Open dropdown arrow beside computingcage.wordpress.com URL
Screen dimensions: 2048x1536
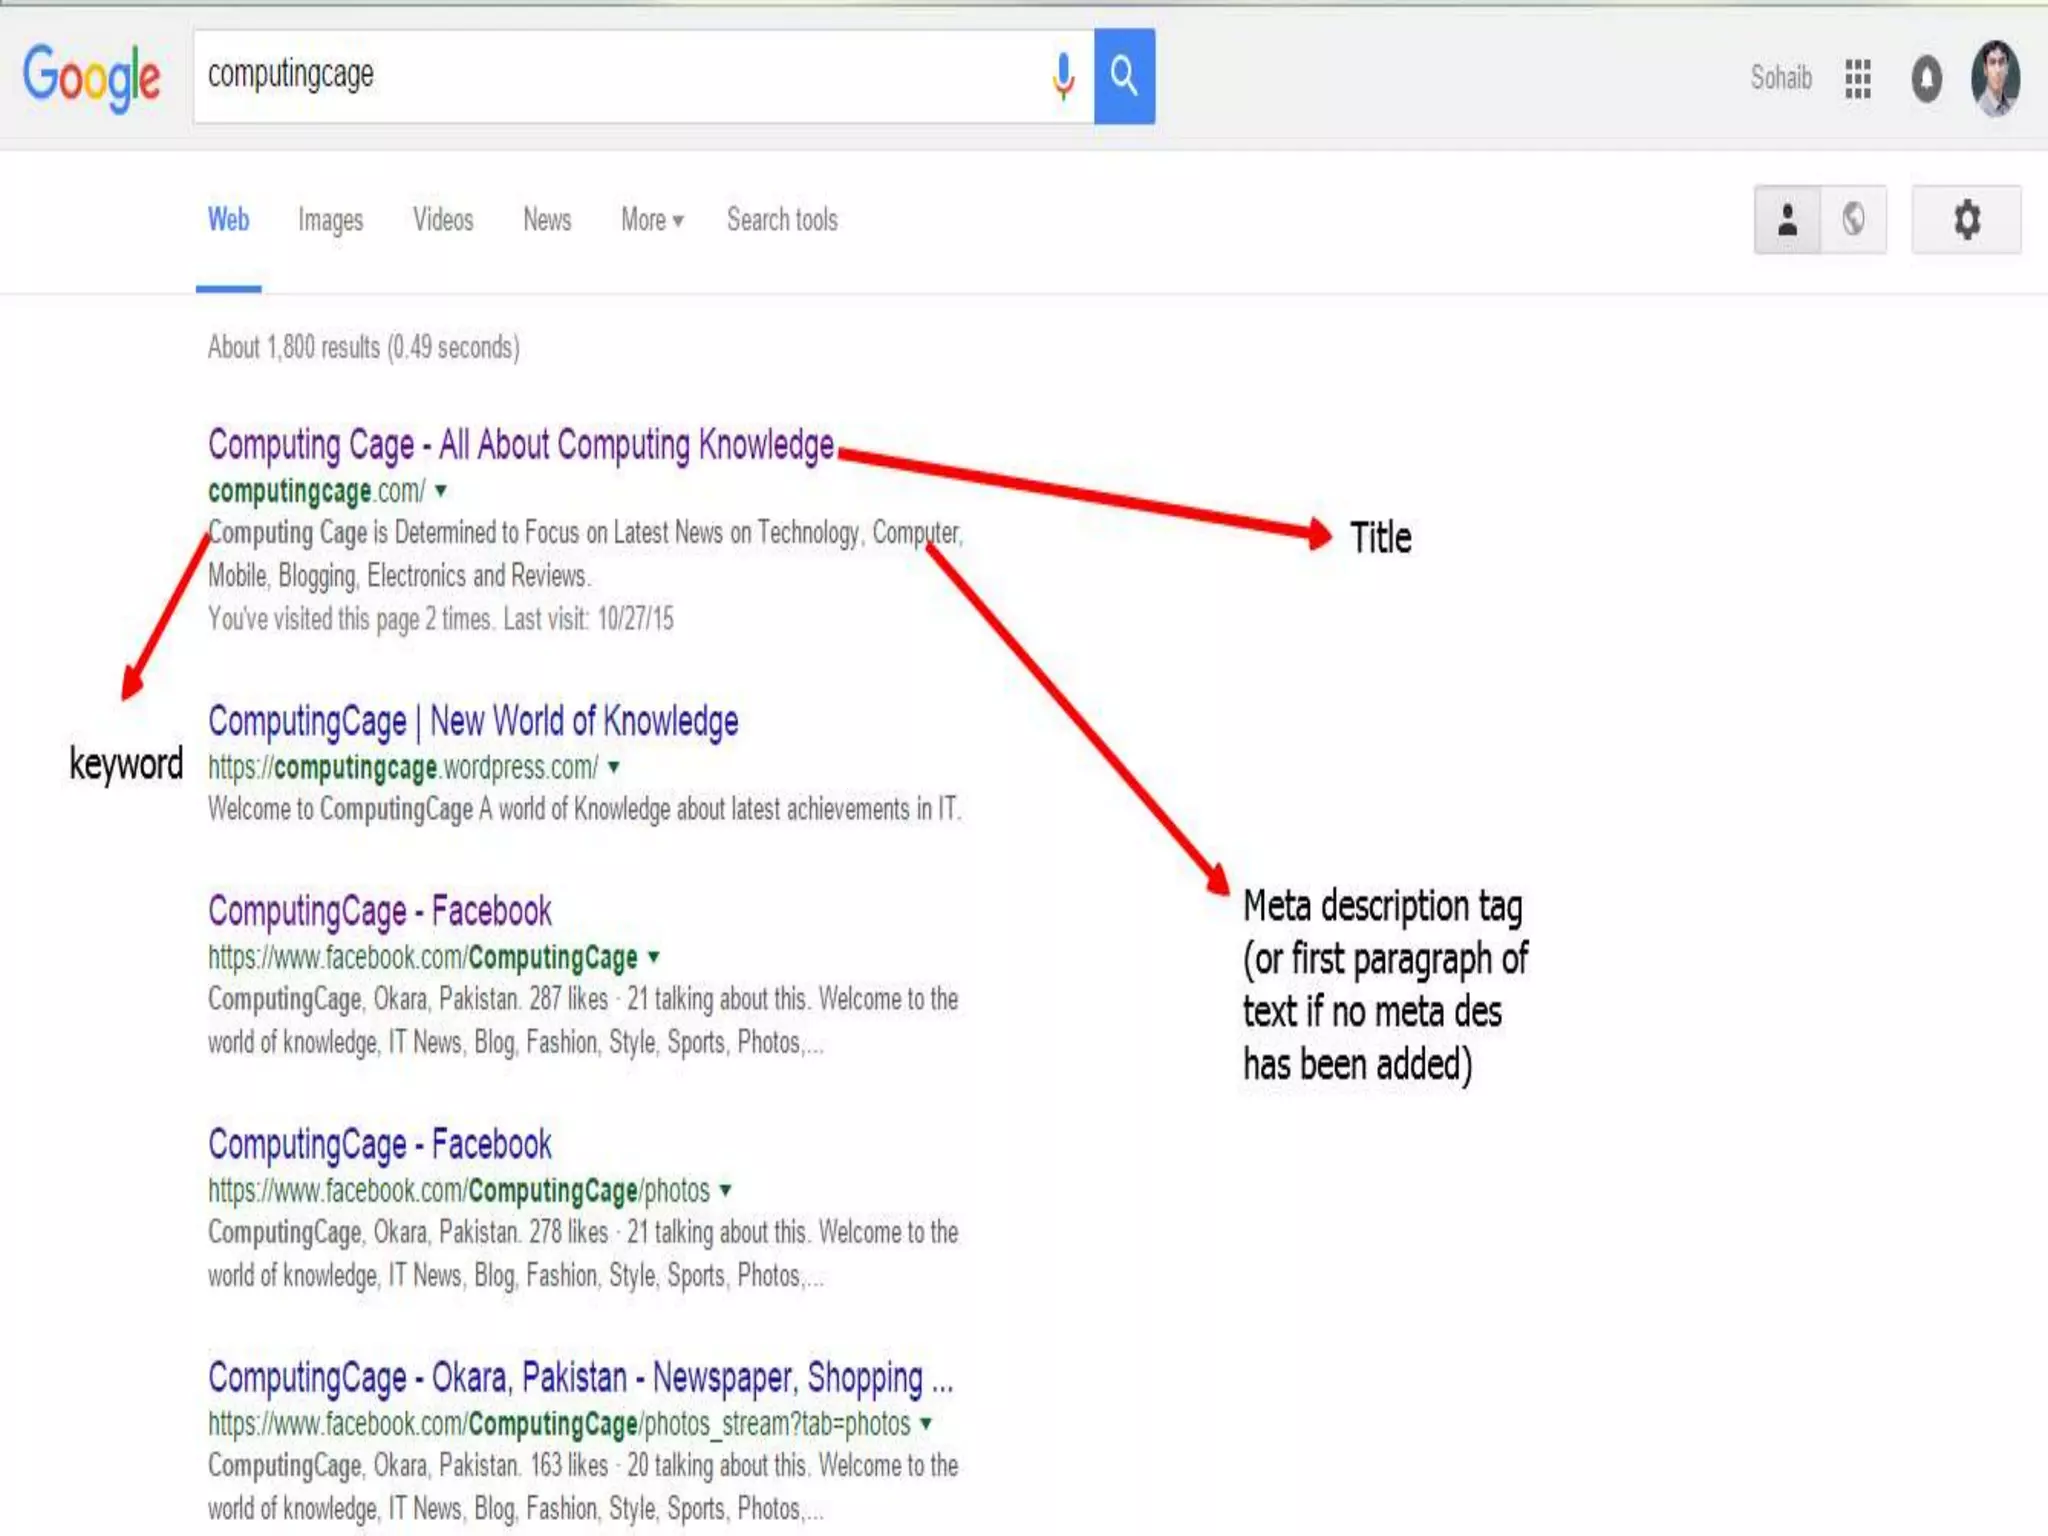pyautogui.click(x=614, y=767)
